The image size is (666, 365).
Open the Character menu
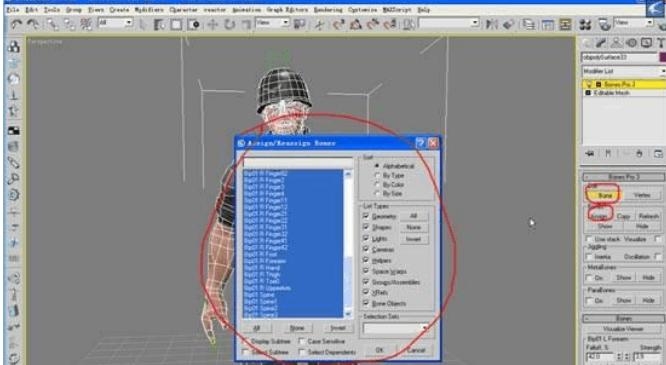pos(183,9)
